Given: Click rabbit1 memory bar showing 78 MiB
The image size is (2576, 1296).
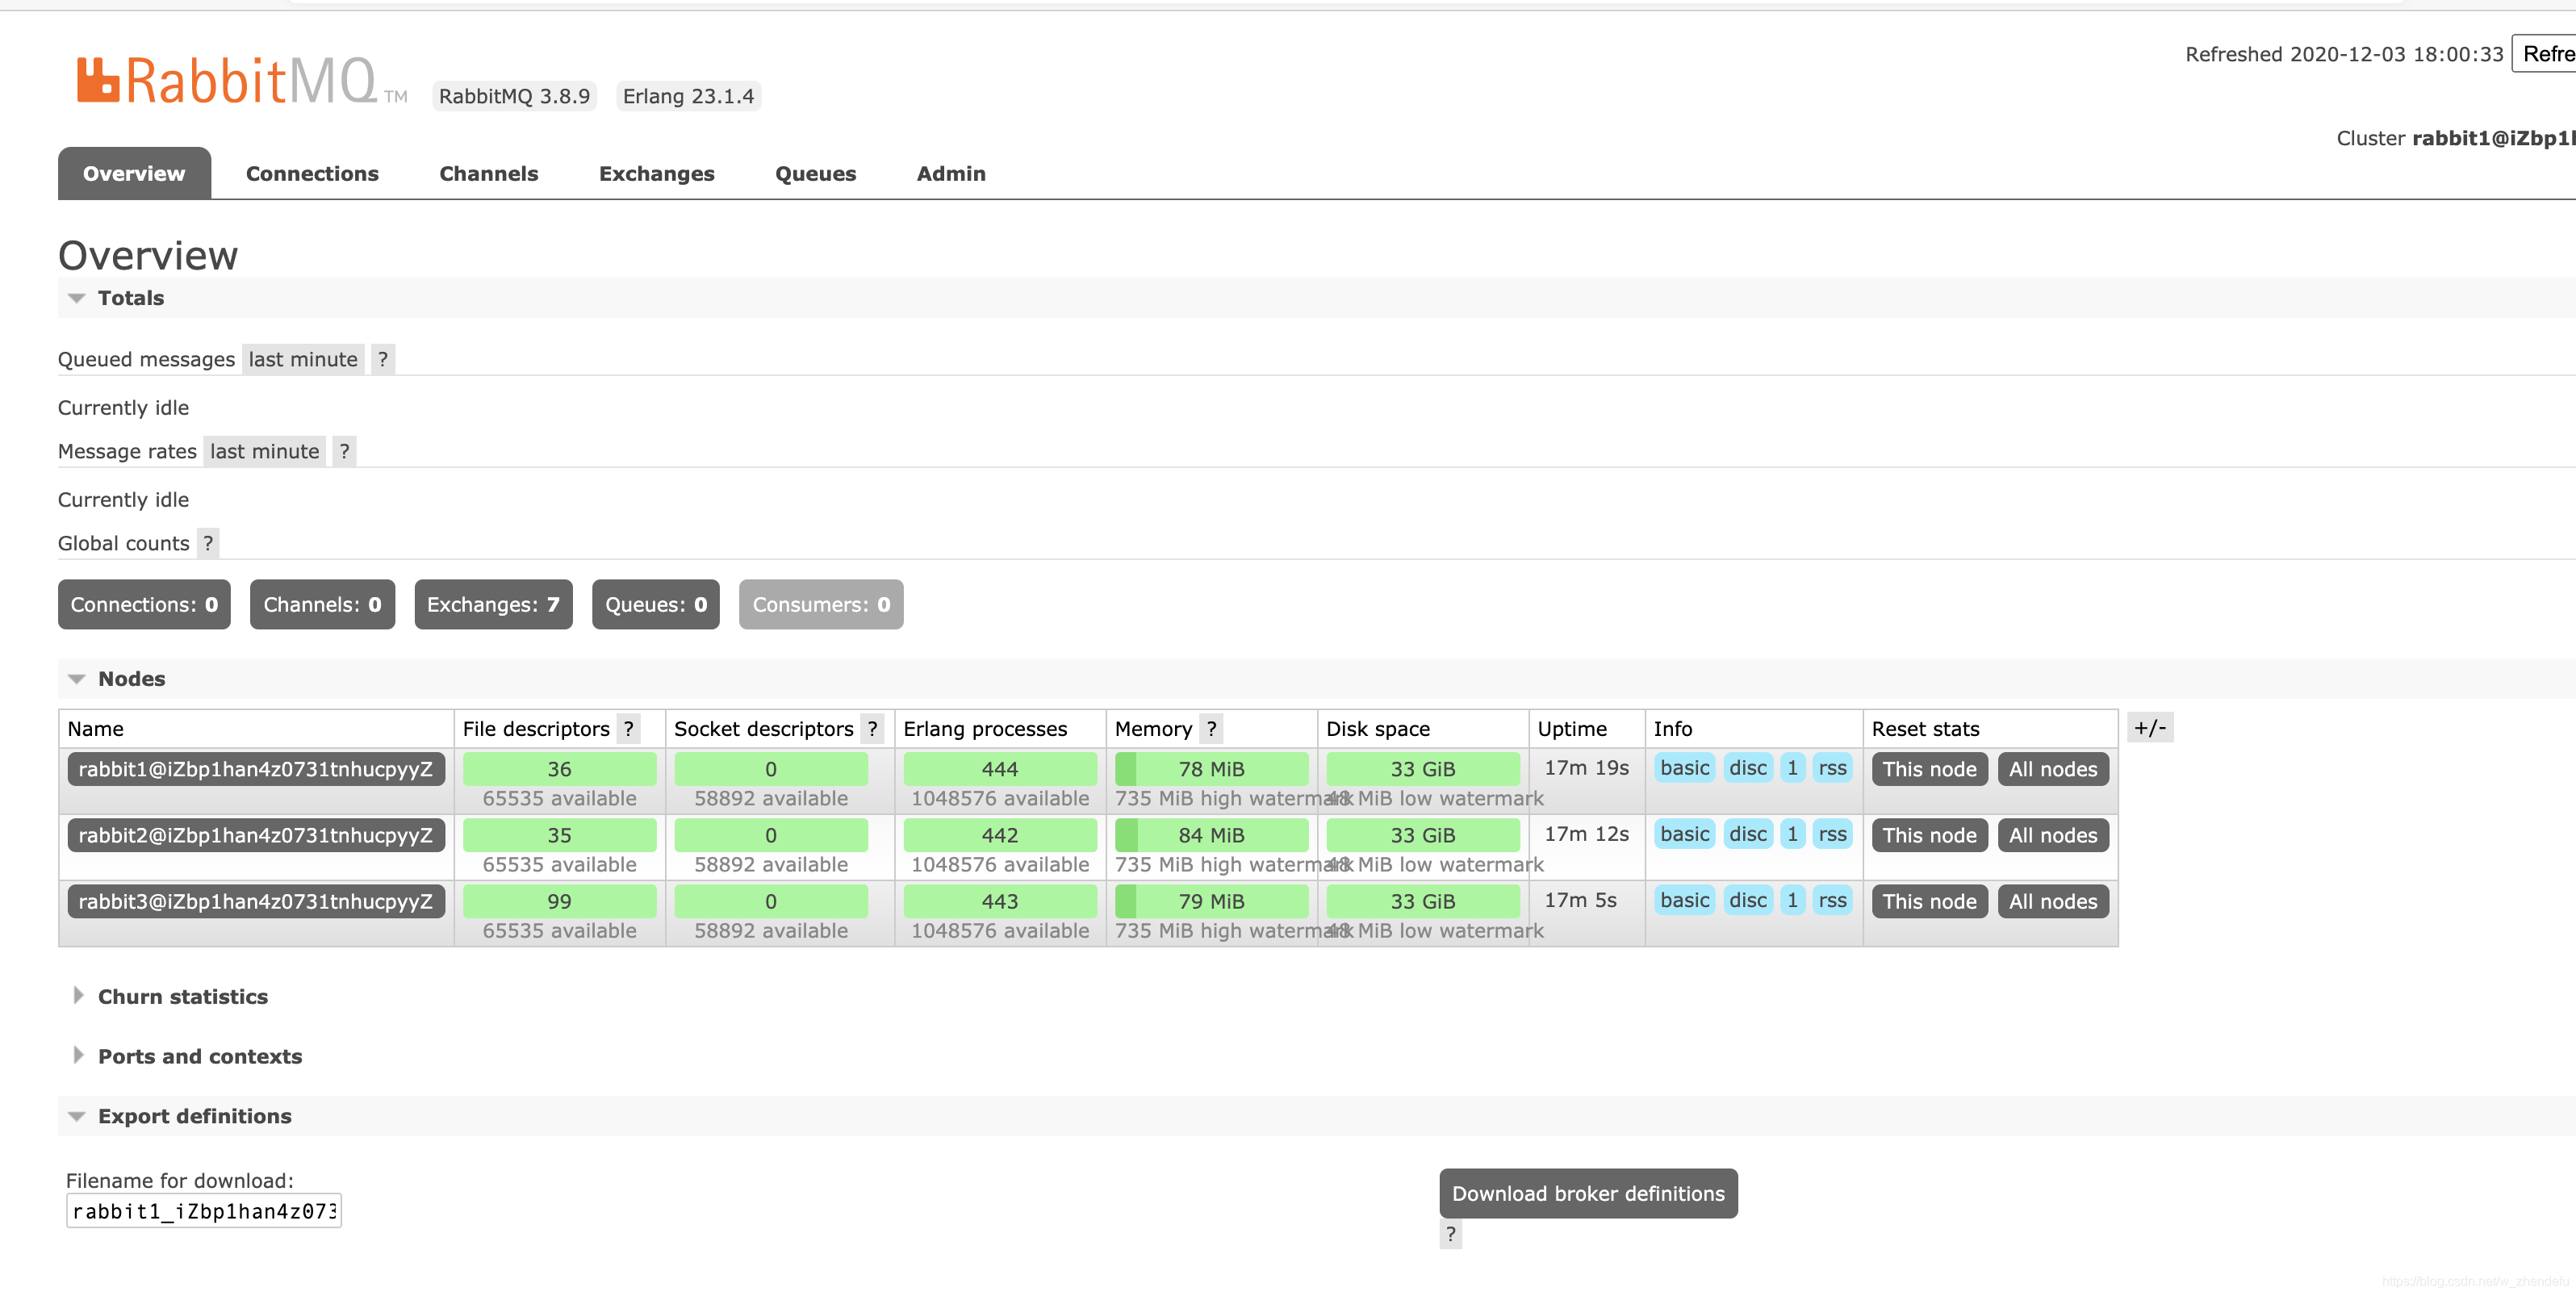Looking at the screenshot, I should click(x=1211, y=769).
